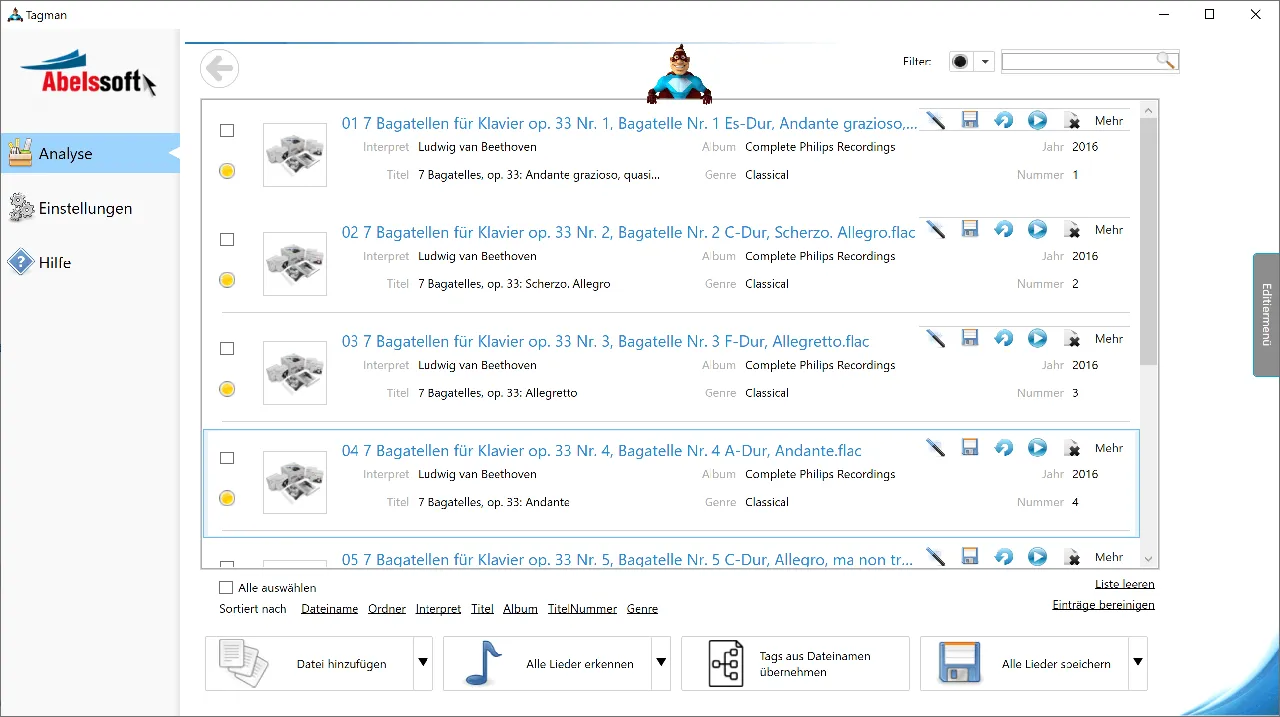The width and height of the screenshot is (1280, 717).
Task: Click Liste leeren link
Action: (x=1125, y=584)
